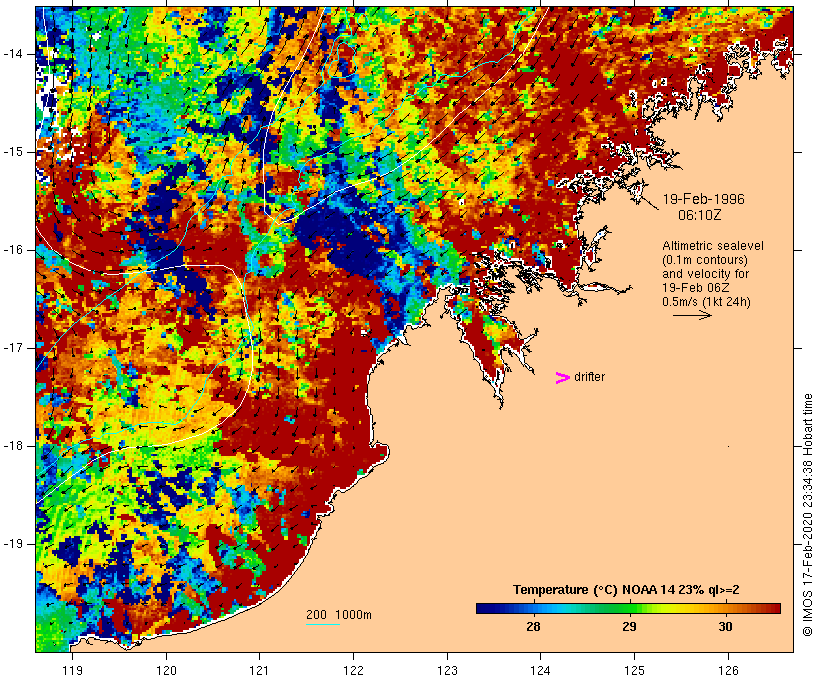The width and height of the screenshot is (820, 680).
Task: Click the longitude axis label "121"
Action: (259, 670)
